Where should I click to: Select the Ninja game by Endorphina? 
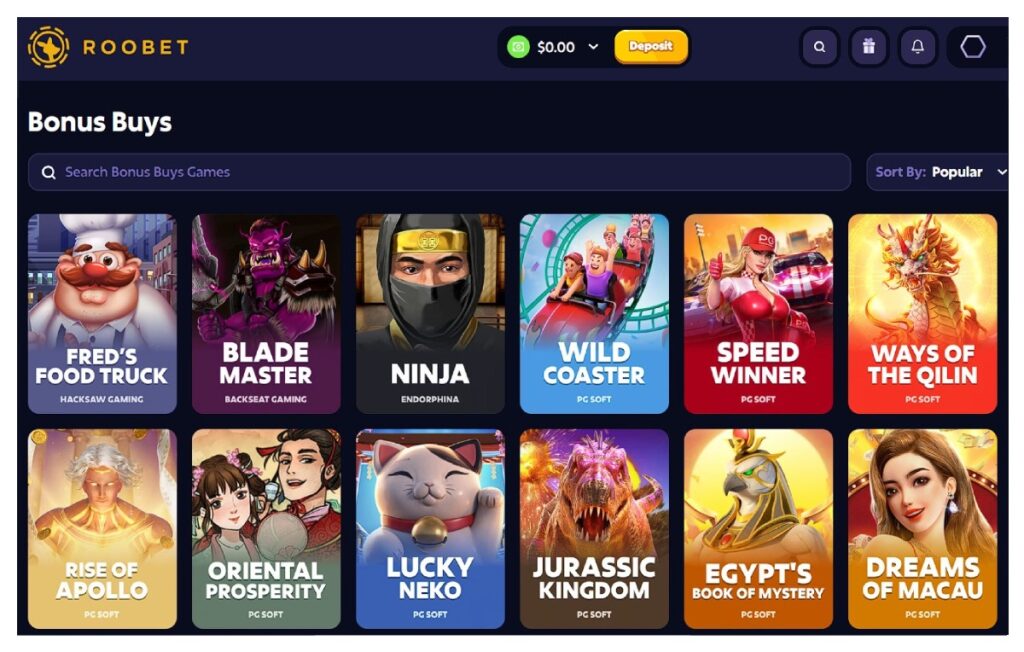tap(430, 314)
